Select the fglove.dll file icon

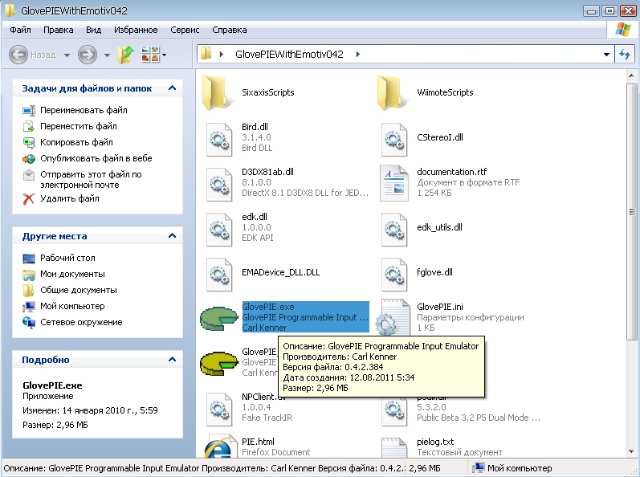pos(394,275)
